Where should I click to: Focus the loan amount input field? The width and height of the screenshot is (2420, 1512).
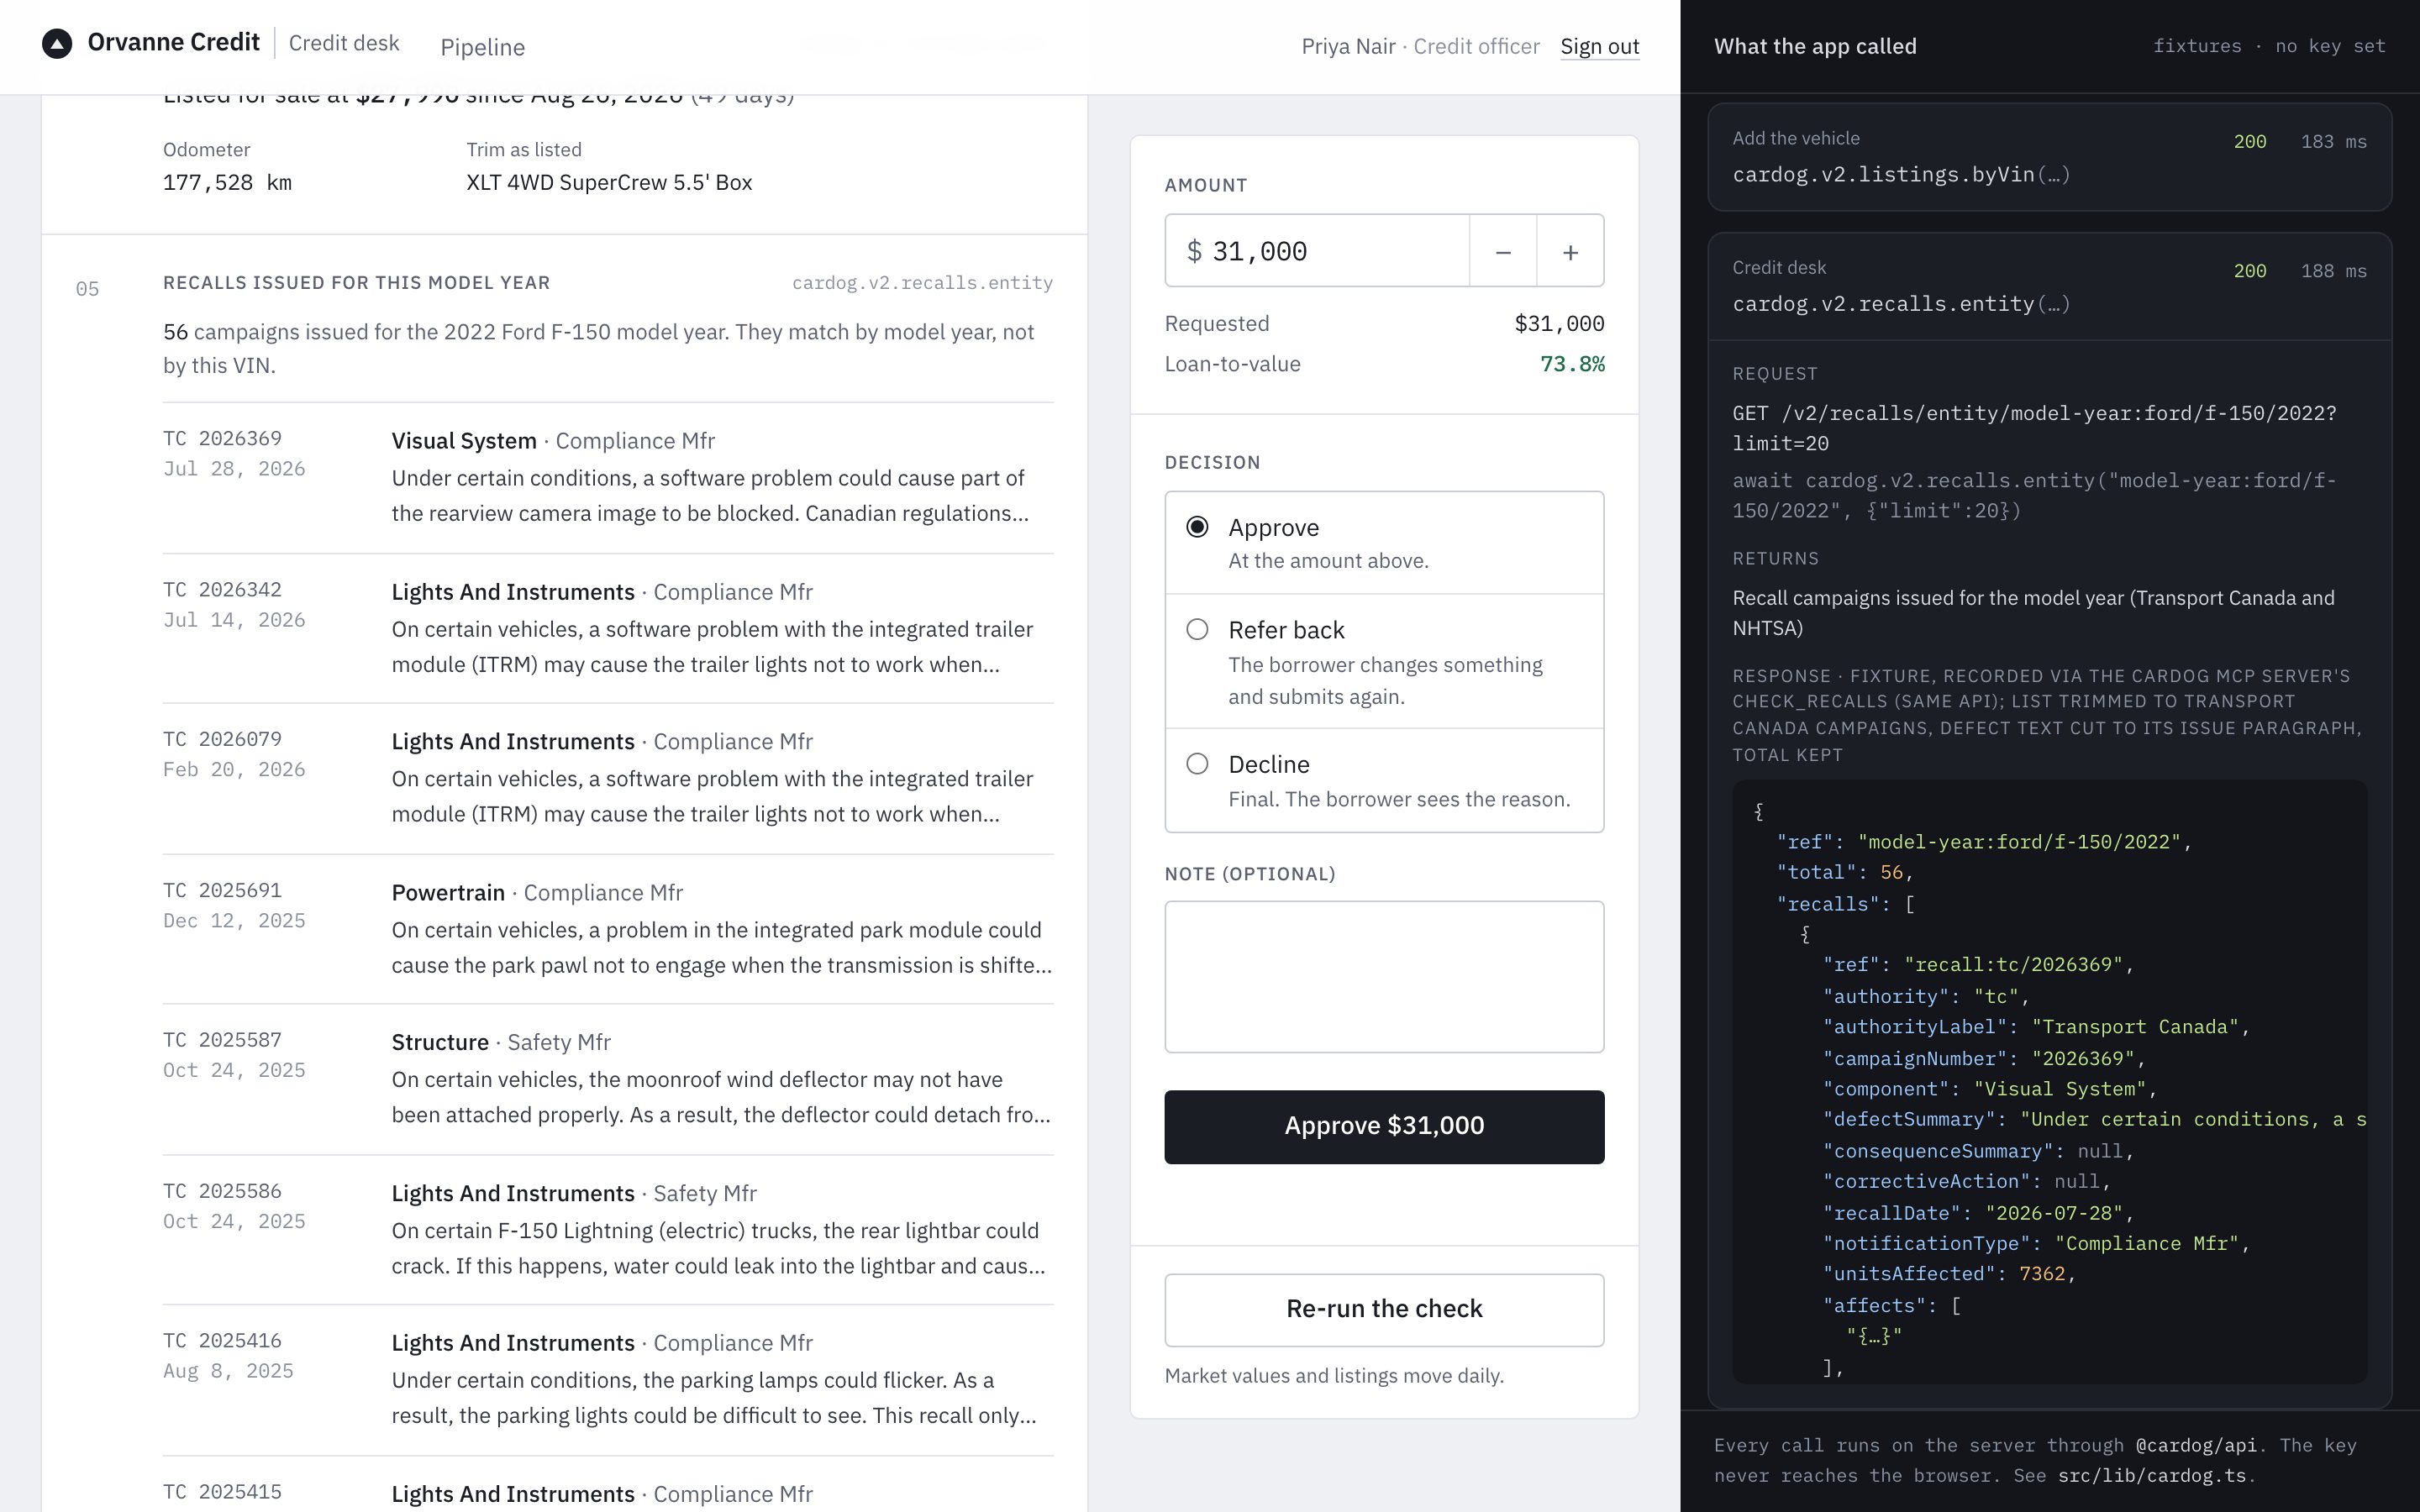pos(1317,251)
